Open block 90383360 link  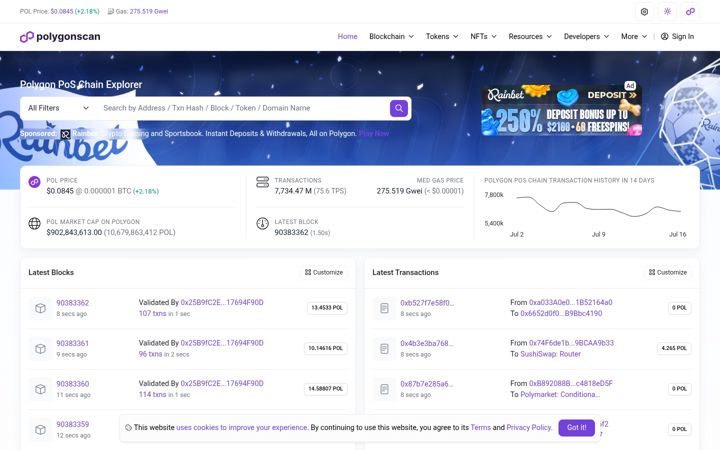coord(73,384)
